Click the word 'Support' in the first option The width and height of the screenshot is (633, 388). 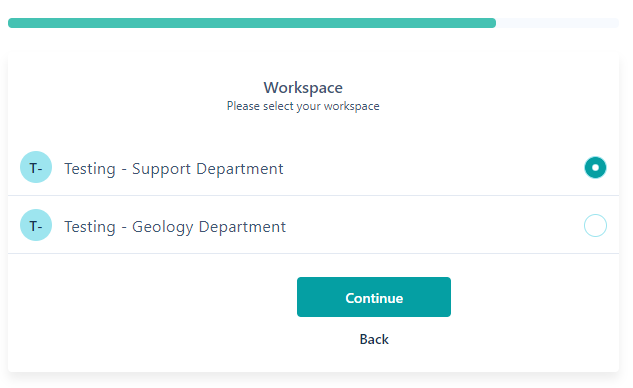click(161, 169)
